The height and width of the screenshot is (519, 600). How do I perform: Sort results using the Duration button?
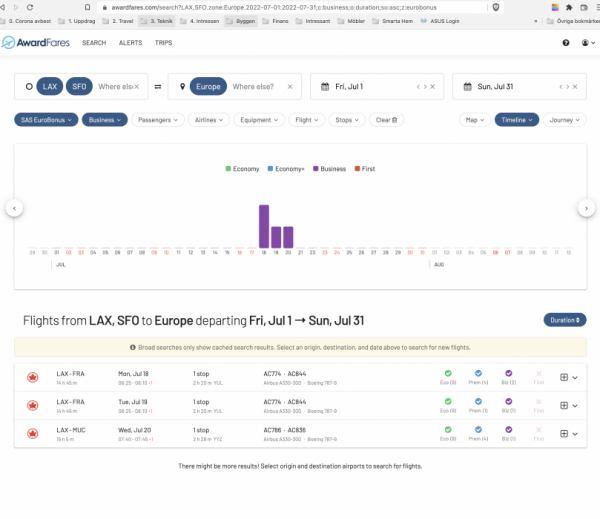pos(565,320)
